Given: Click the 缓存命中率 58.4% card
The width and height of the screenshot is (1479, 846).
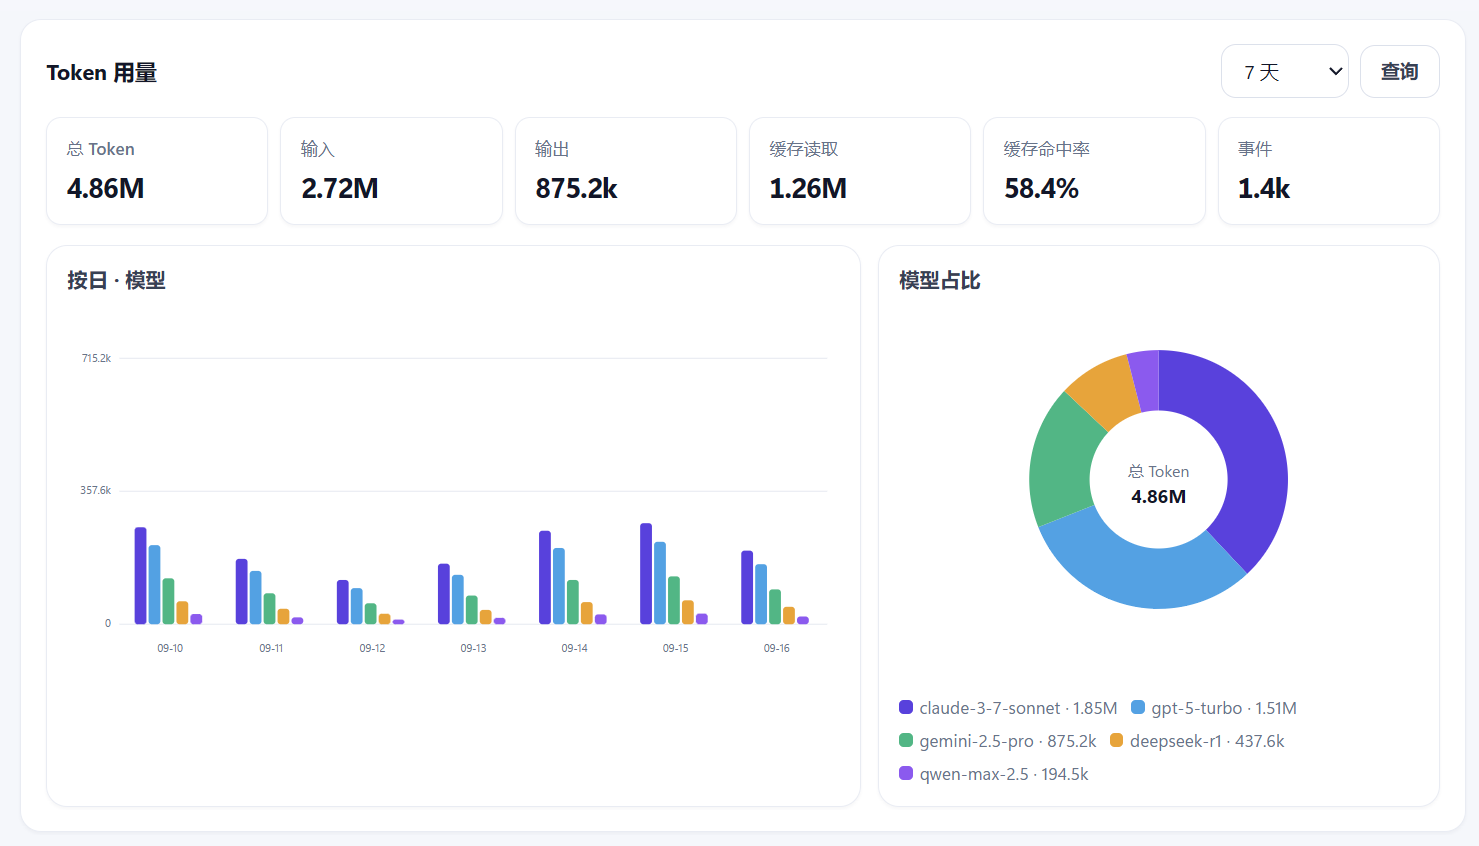Looking at the screenshot, I should (1094, 171).
